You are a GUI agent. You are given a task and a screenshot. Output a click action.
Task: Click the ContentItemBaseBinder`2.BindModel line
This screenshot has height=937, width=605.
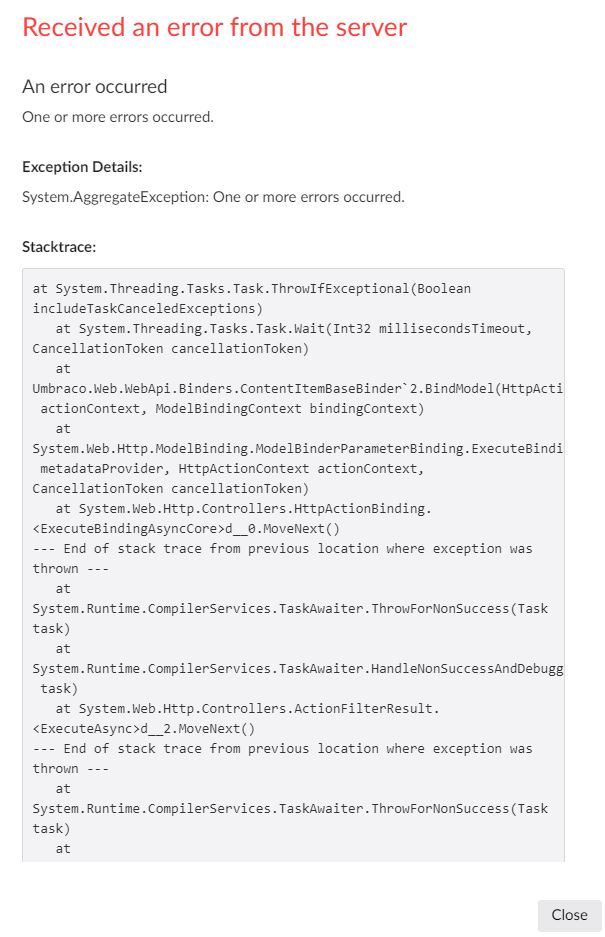298,388
